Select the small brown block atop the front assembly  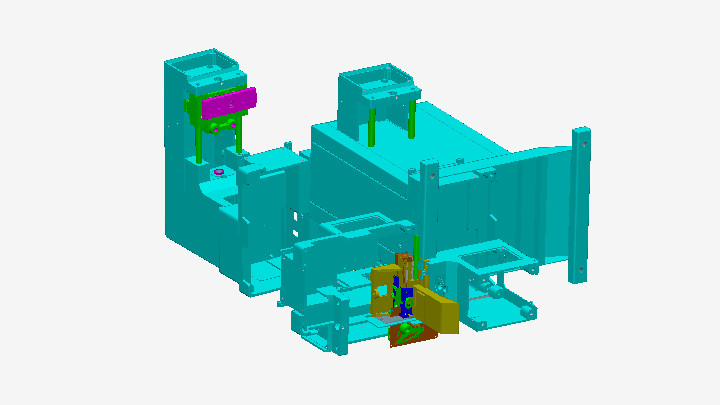coord(404,260)
